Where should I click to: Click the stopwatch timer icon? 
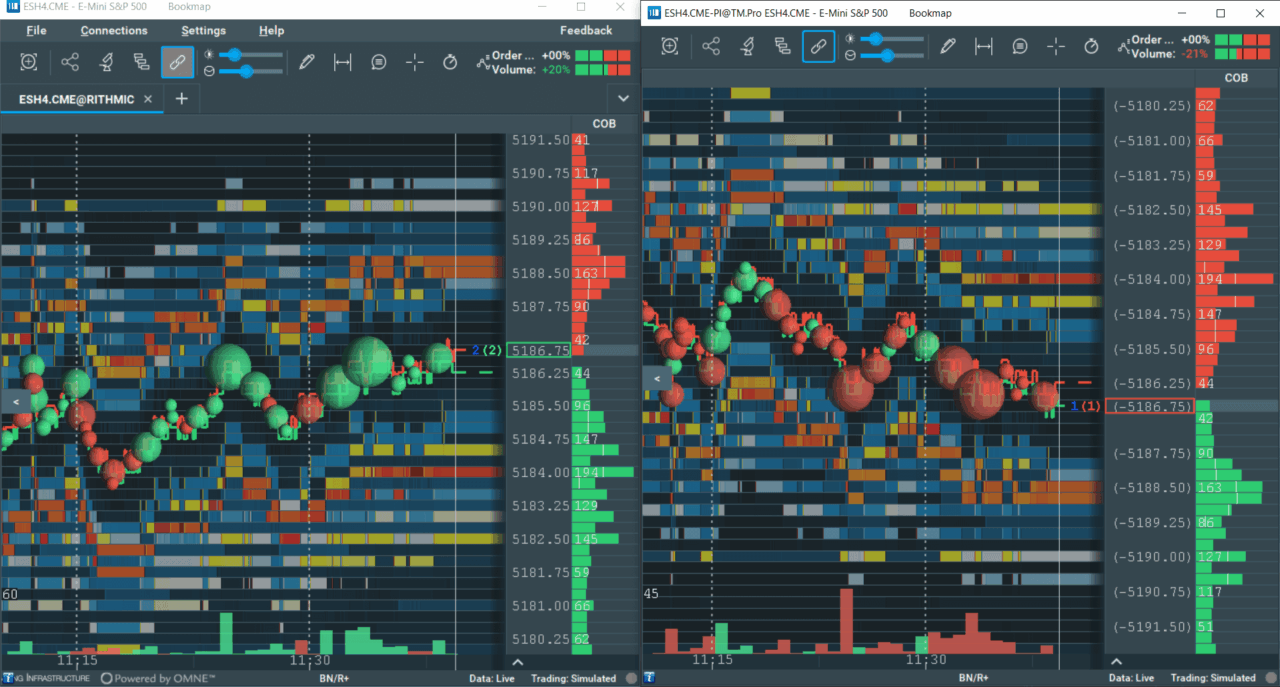[x=450, y=61]
